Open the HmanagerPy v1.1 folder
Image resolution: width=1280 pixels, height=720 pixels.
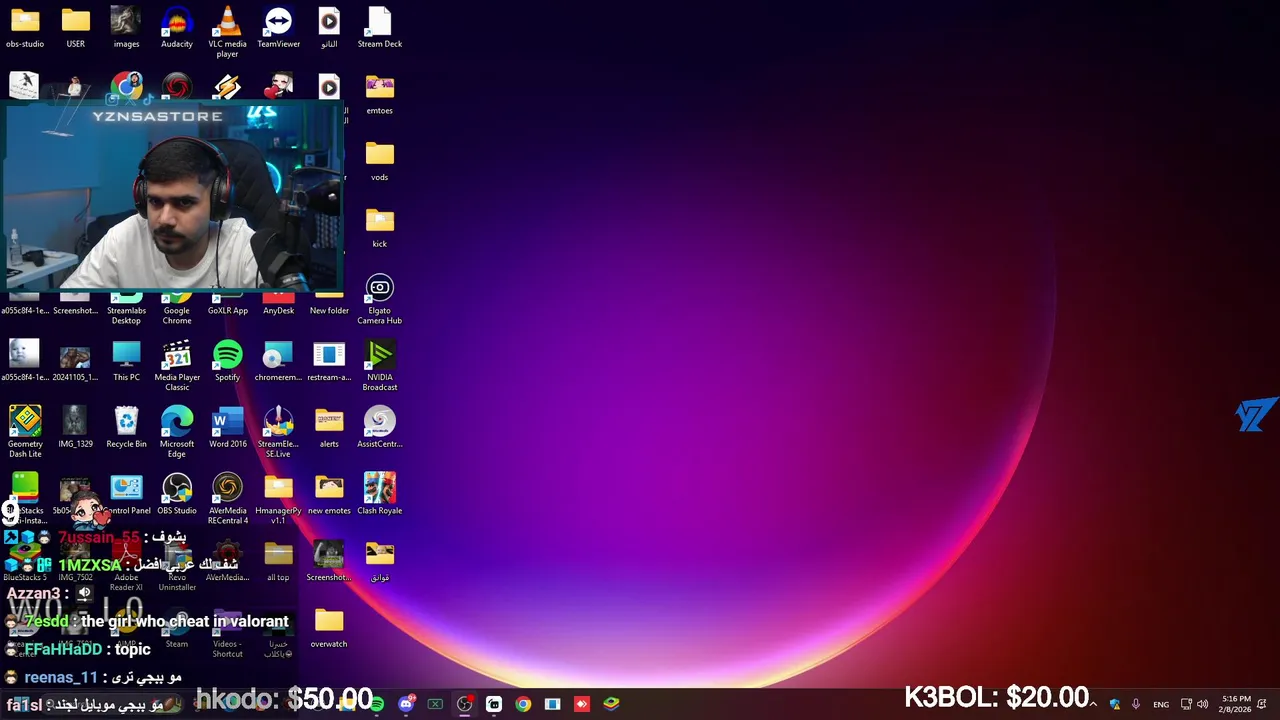(x=278, y=499)
